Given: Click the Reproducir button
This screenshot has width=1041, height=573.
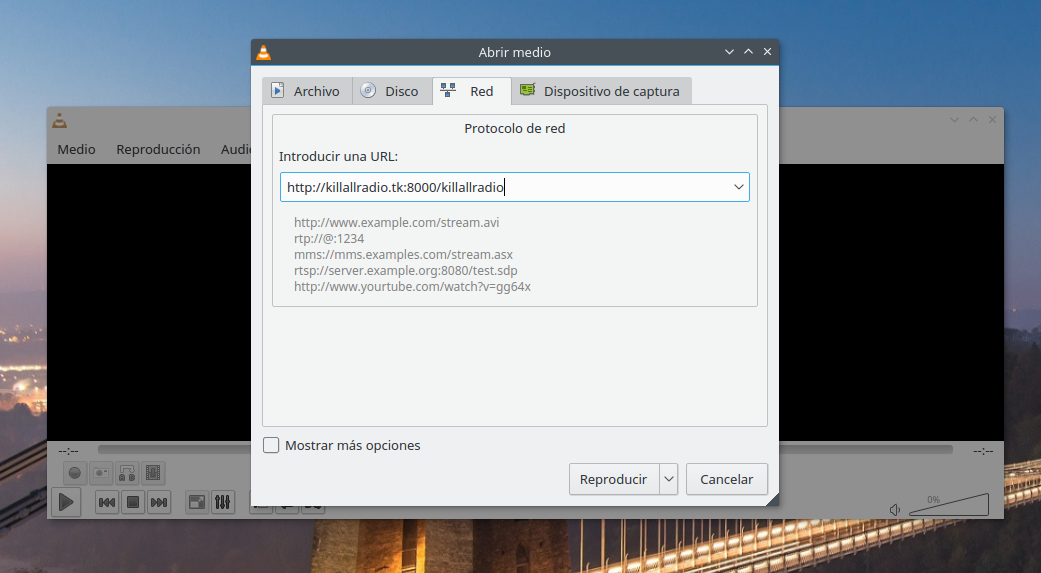Looking at the screenshot, I should pos(614,479).
